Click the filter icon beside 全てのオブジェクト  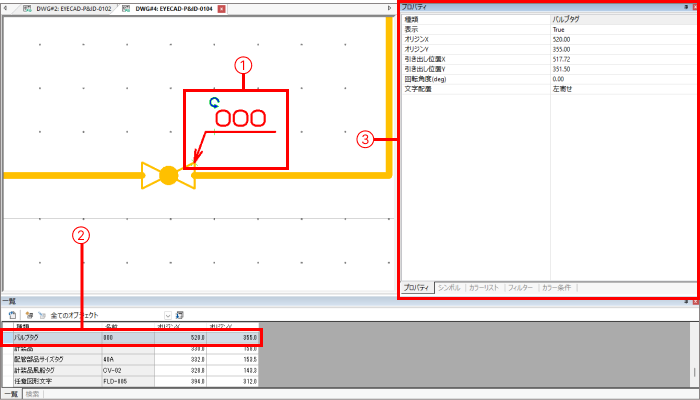pos(43,314)
